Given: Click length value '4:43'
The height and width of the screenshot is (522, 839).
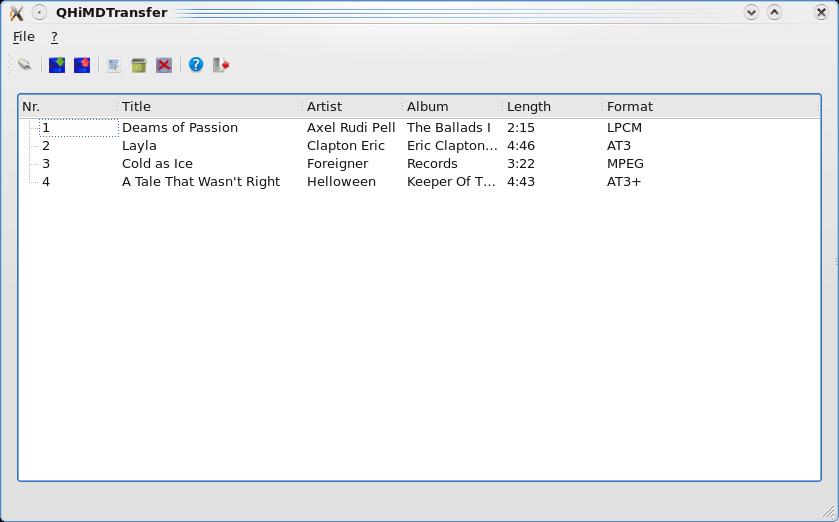Looking at the screenshot, I should 521,182.
